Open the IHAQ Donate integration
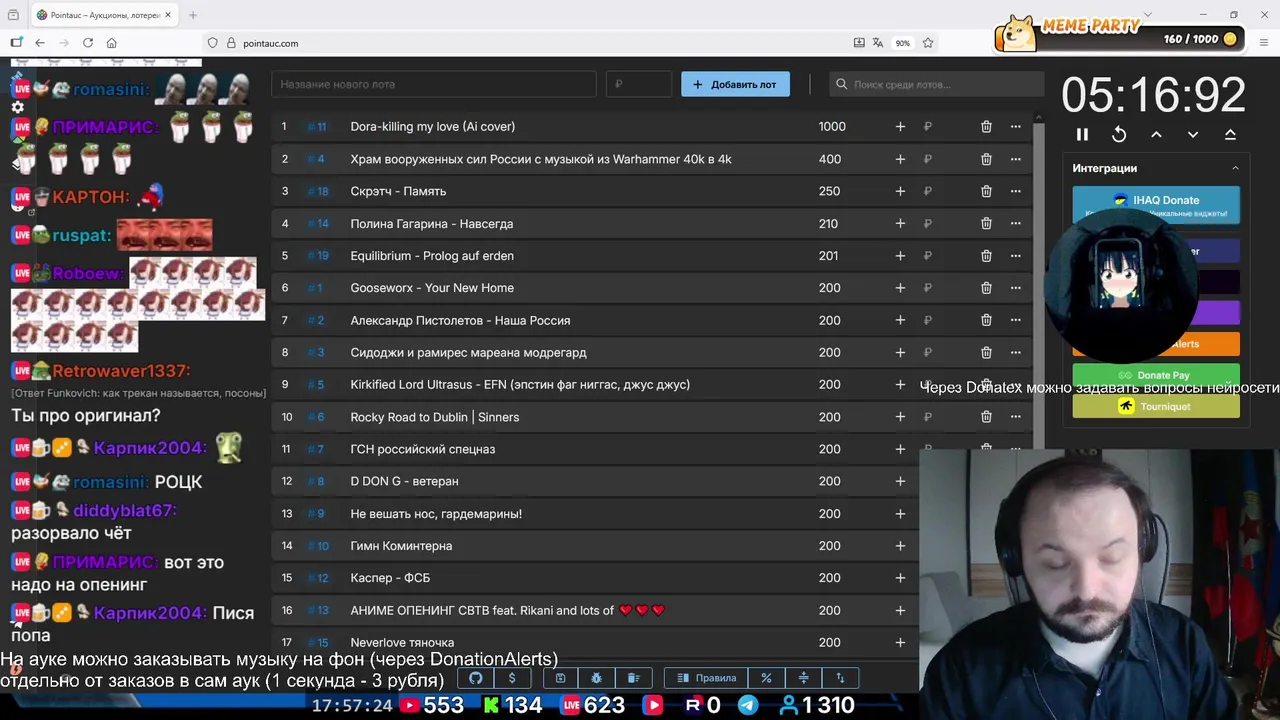The image size is (1280, 720). pos(1156,205)
